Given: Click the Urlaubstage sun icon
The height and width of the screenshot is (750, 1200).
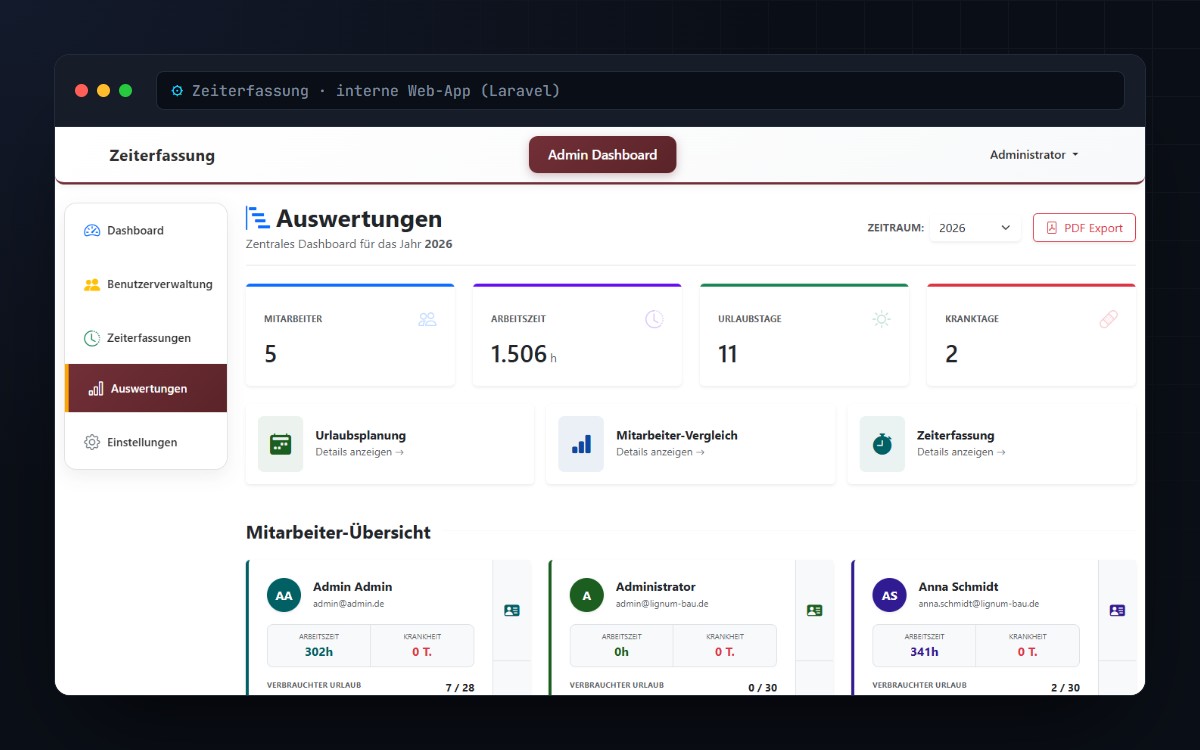Looking at the screenshot, I should 881,319.
